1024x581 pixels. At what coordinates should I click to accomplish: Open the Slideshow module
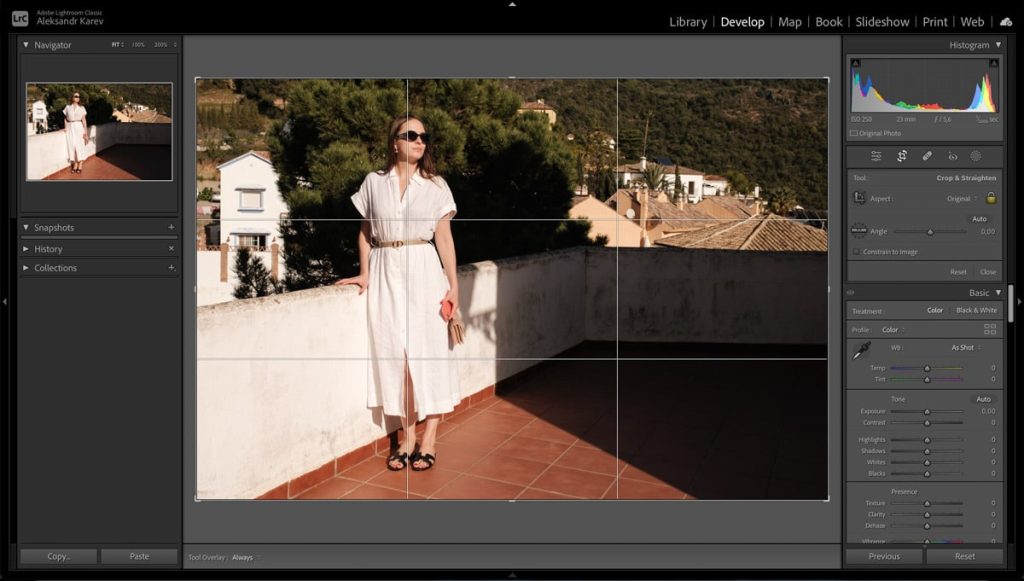click(882, 21)
